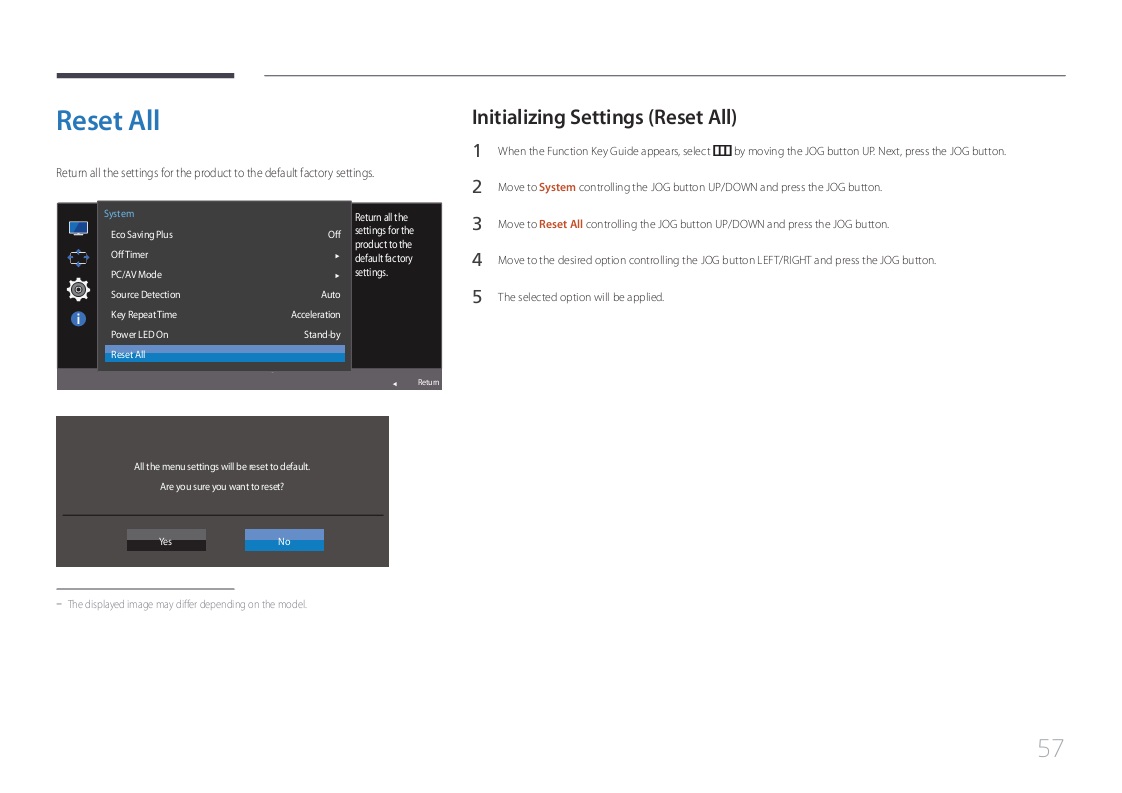The width and height of the screenshot is (1122, 793).
Task: Open the Off Timer submenu
Action: click(x=225, y=255)
